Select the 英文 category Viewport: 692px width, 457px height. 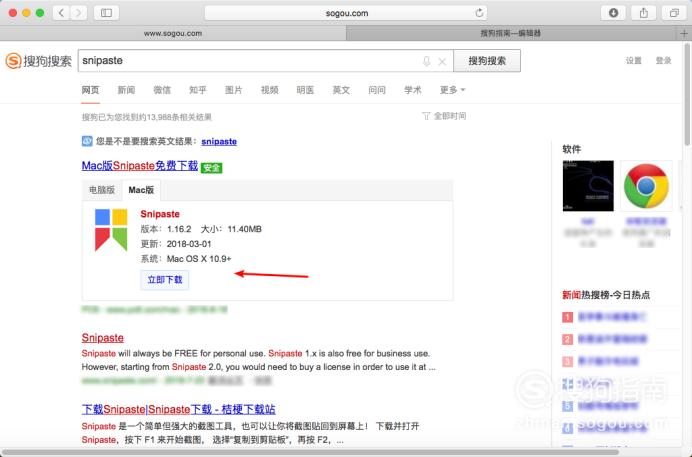pos(341,90)
